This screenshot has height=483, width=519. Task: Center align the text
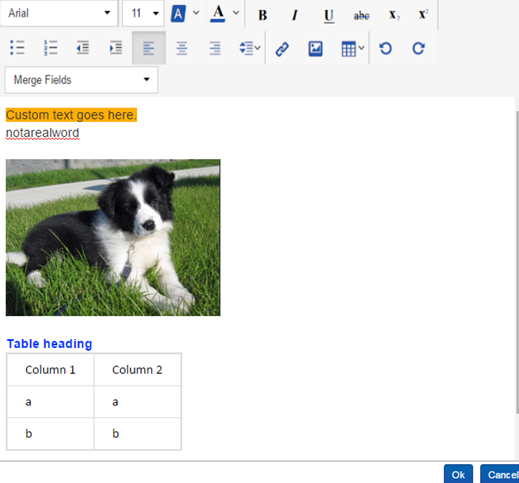[x=182, y=48]
